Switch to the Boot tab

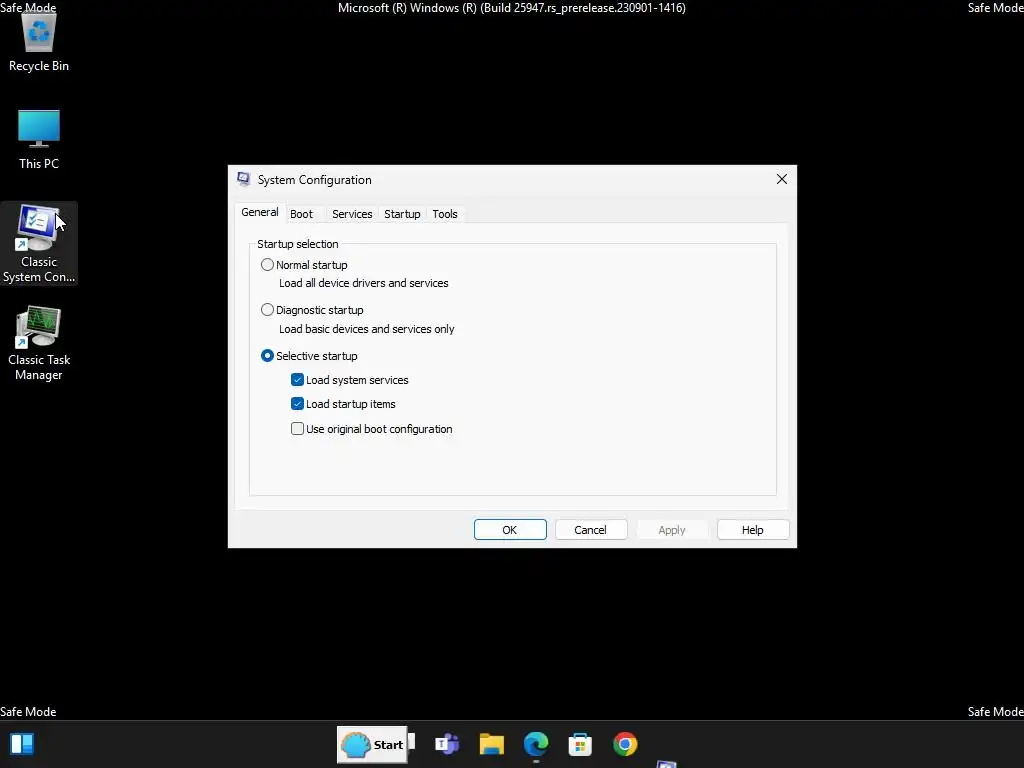pos(301,214)
